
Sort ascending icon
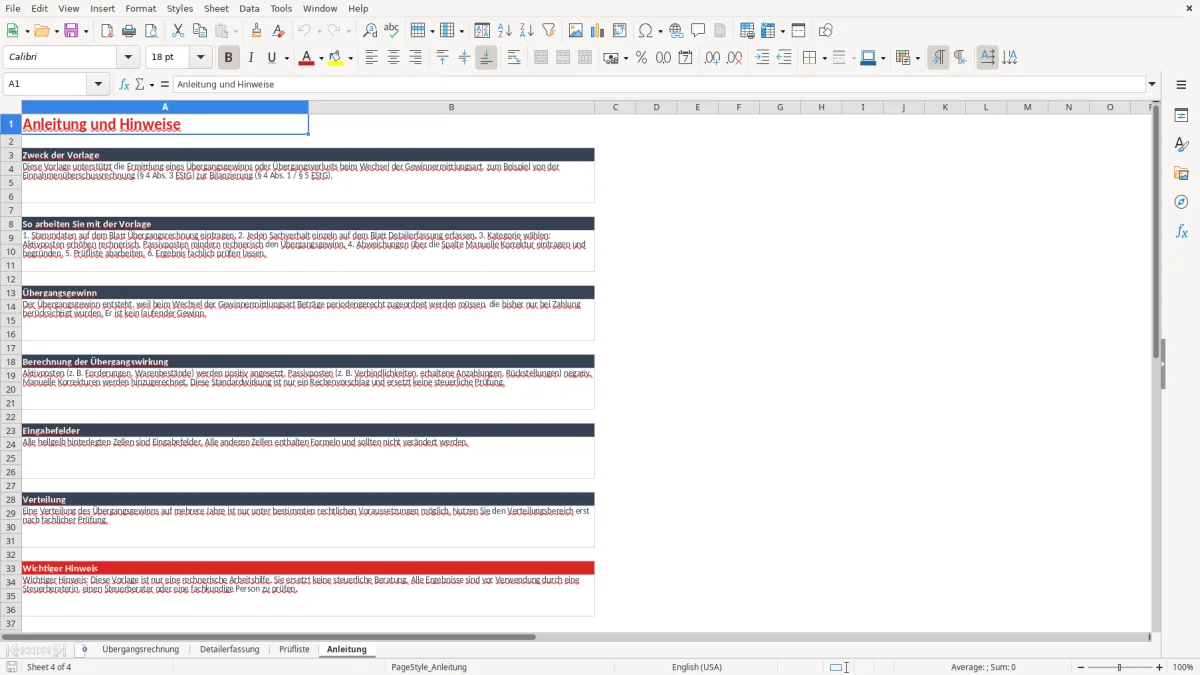click(505, 31)
